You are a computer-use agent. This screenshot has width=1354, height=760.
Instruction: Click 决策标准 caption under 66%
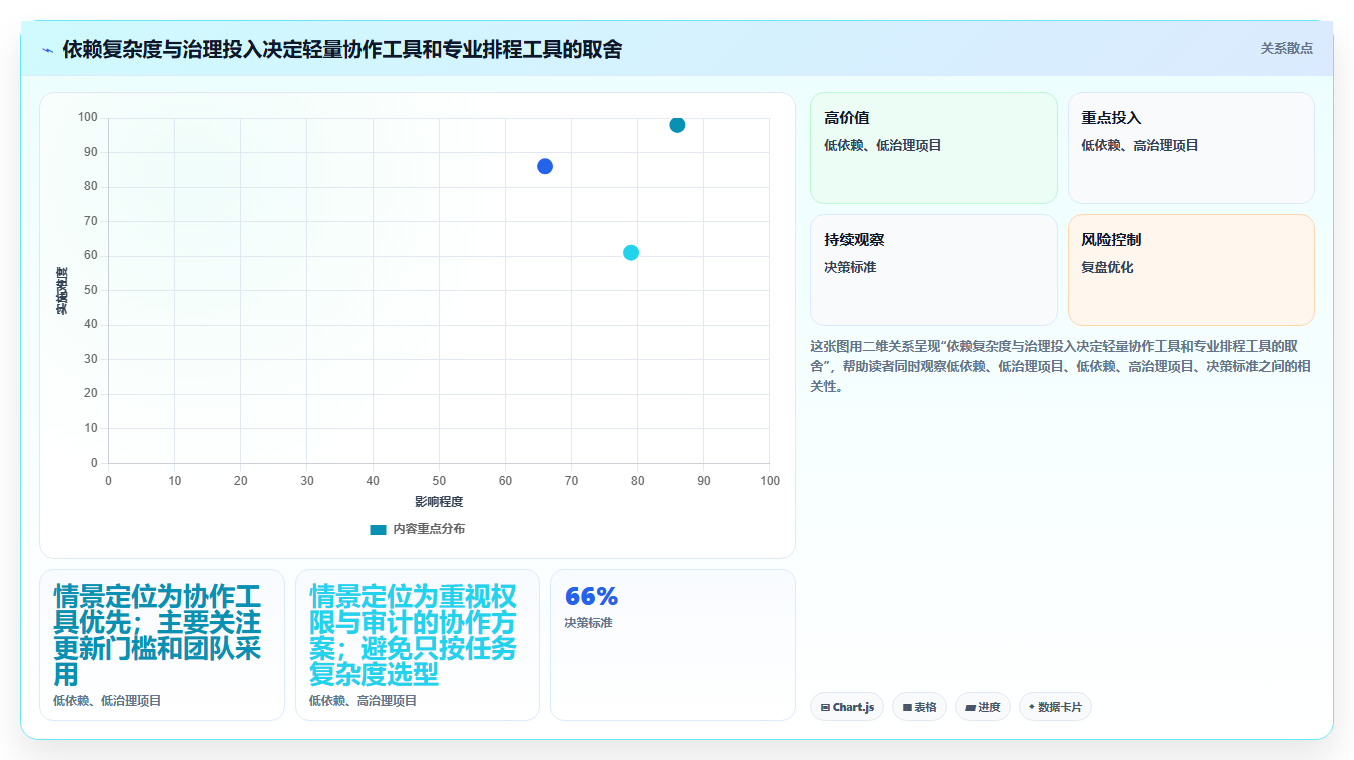point(588,623)
